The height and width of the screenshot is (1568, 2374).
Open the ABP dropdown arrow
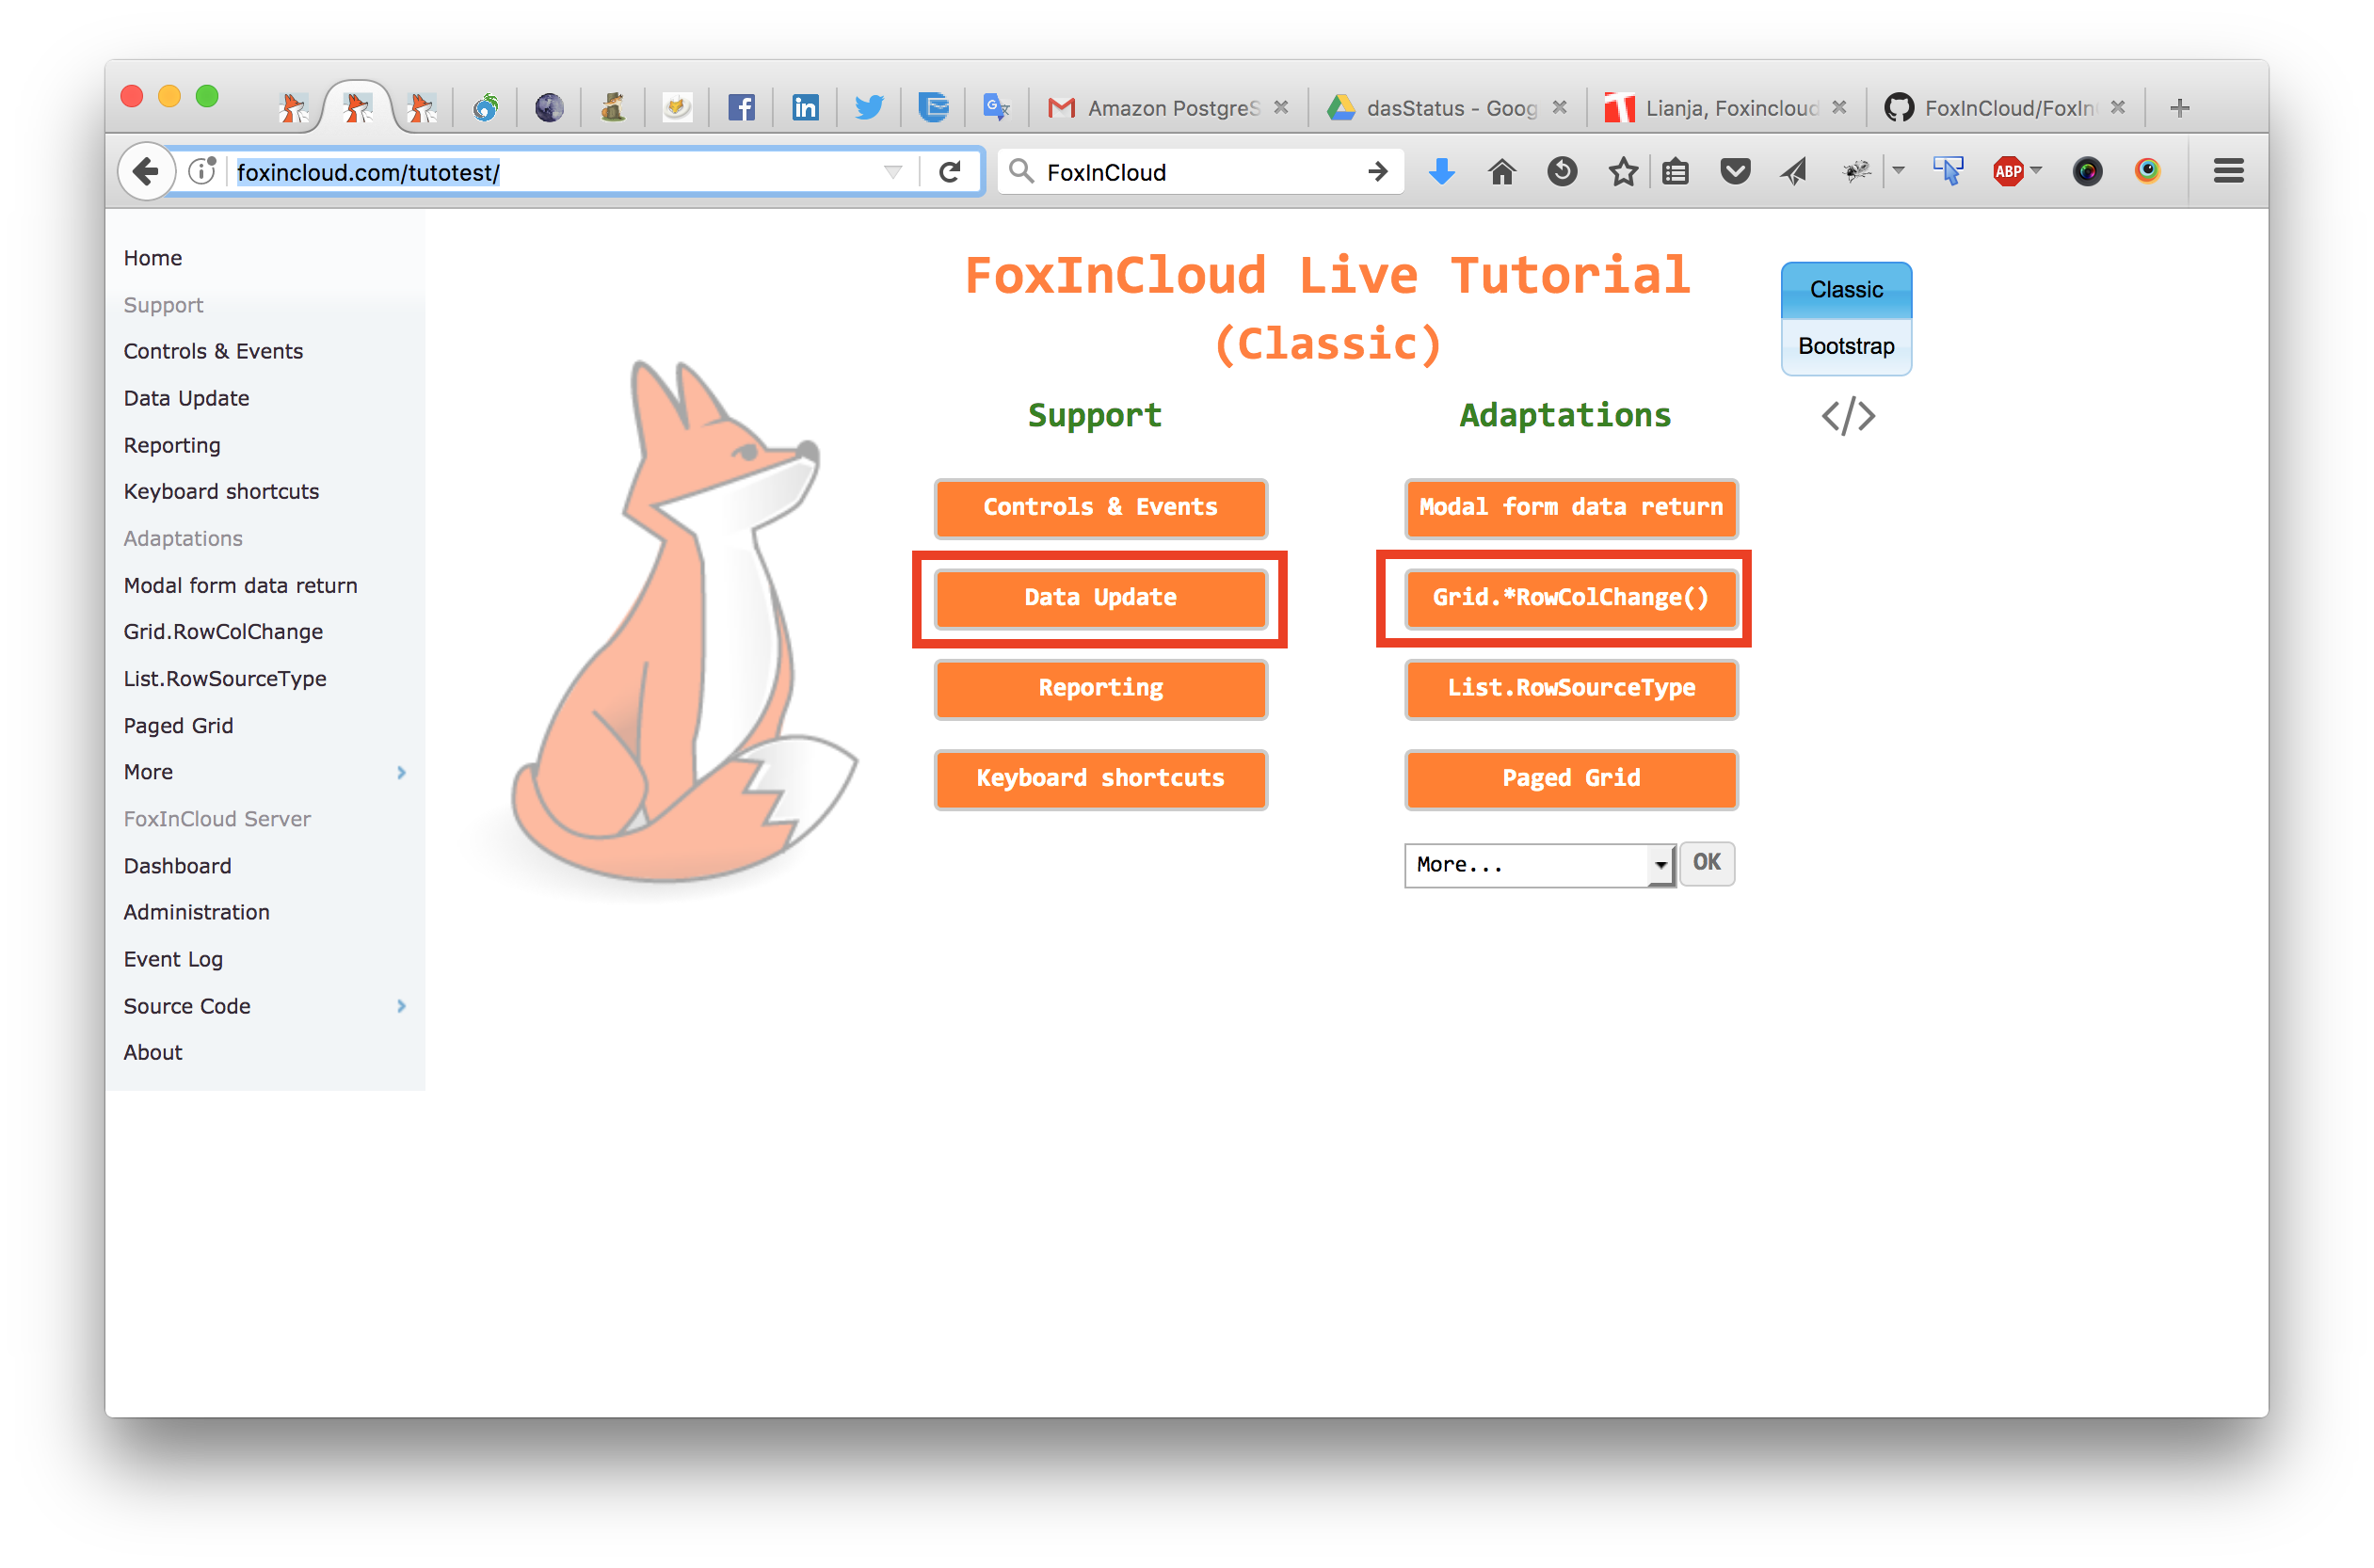point(2036,171)
